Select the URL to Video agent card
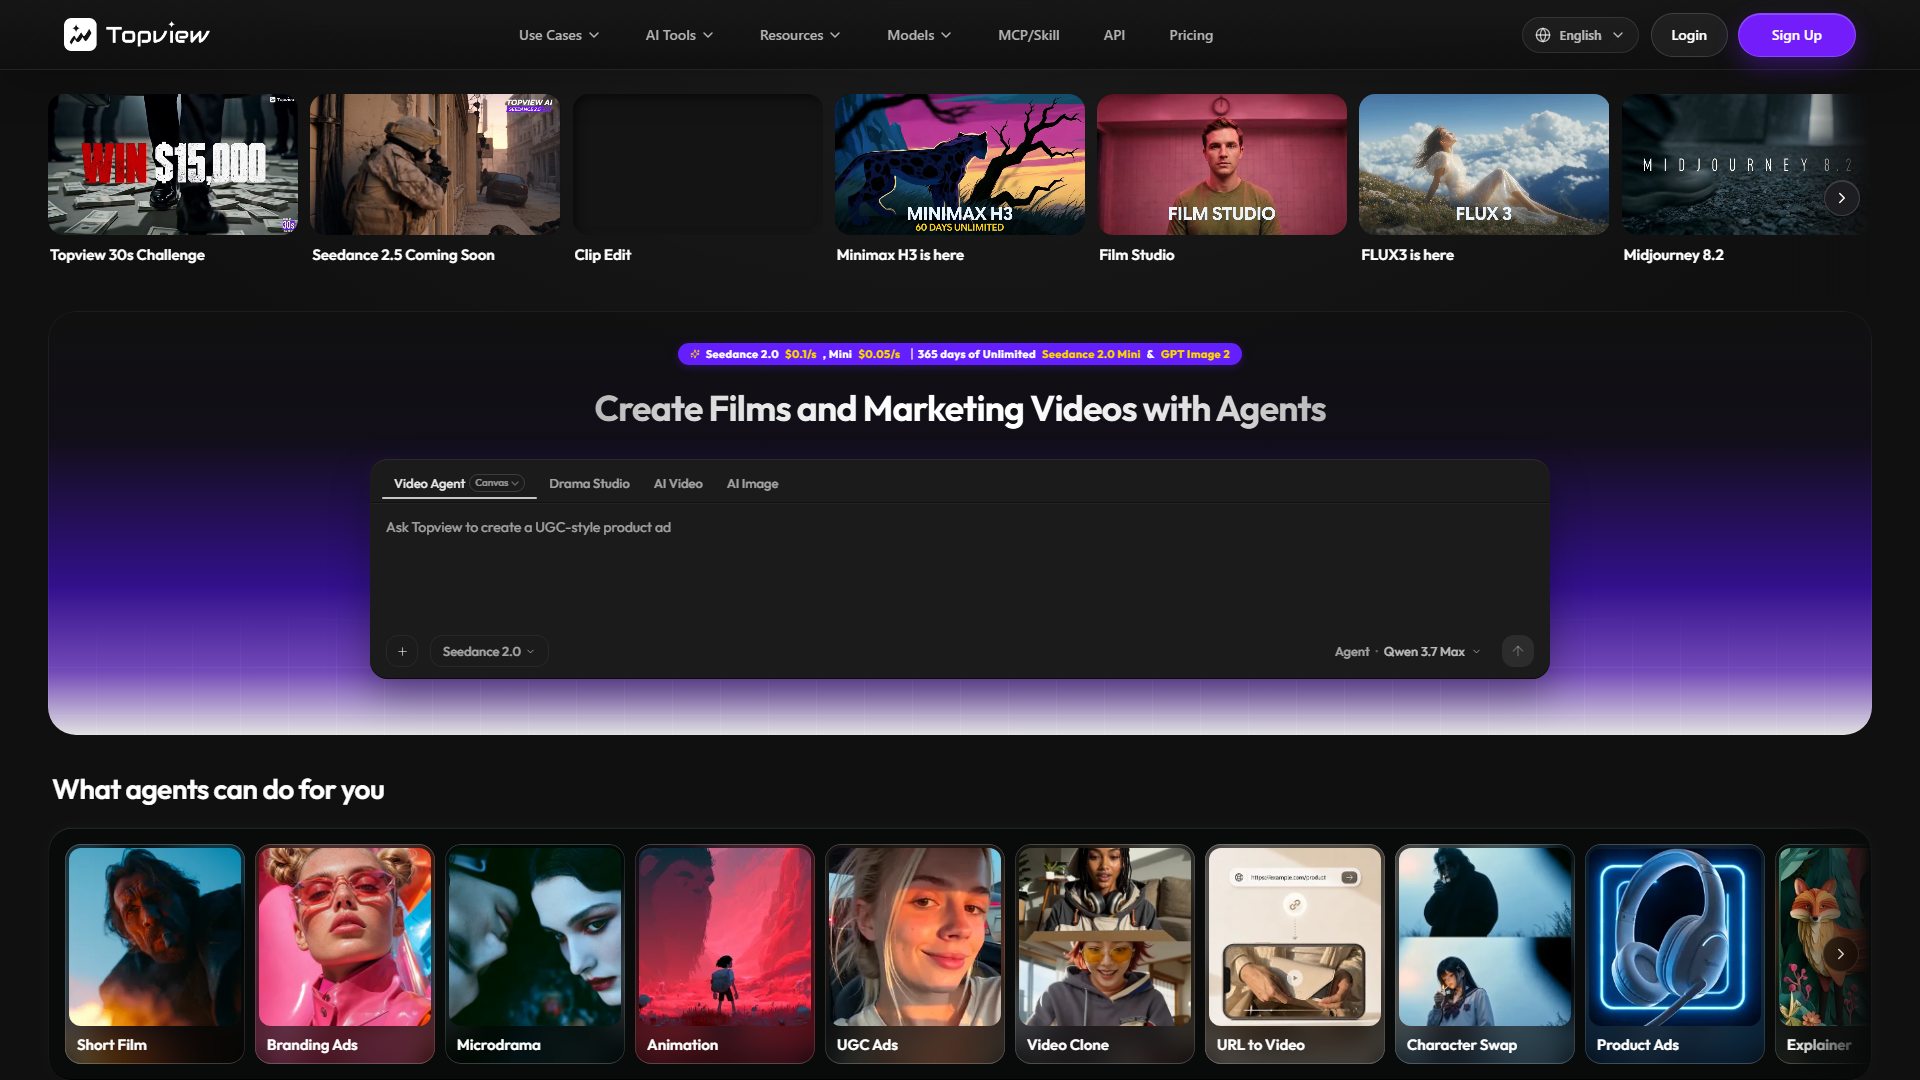The width and height of the screenshot is (1920, 1080). (x=1295, y=954)
